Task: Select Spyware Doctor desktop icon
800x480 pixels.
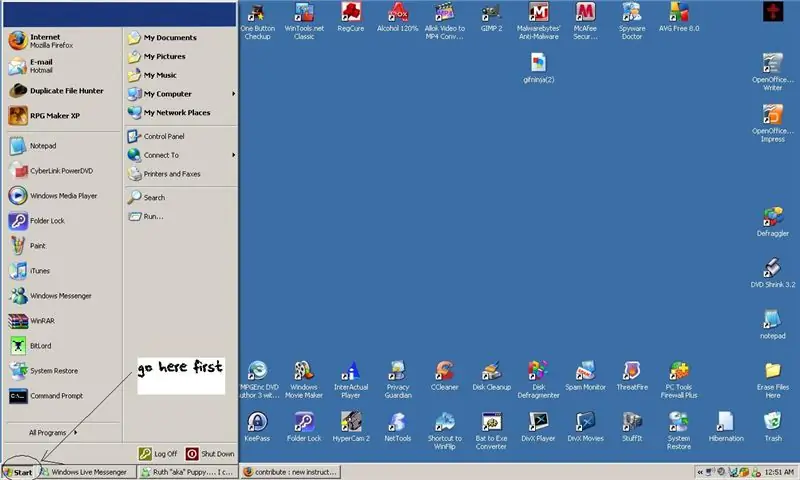Action: [632, 21]
